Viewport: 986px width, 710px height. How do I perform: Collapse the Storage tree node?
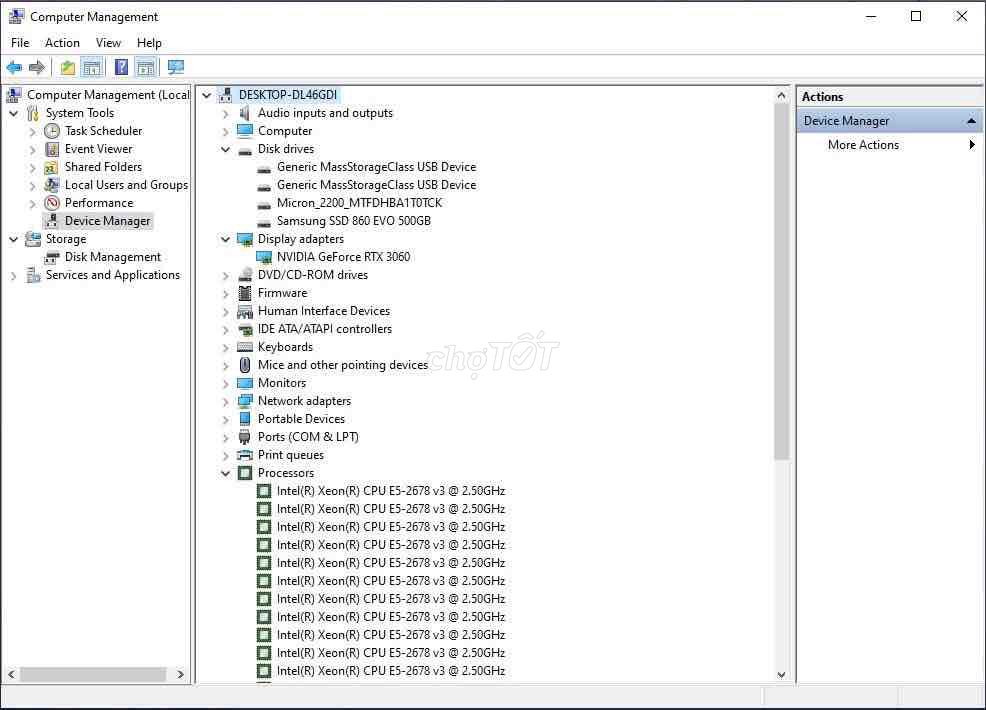click(14, 240)
